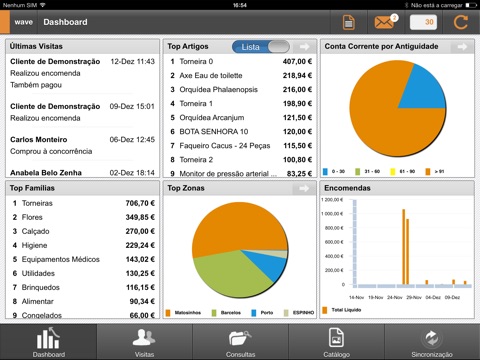The image size is (480, 360).
Task: Select the blue 0 - 30 legend swatch
Action: pyautogui.click(x=325, y=171)
